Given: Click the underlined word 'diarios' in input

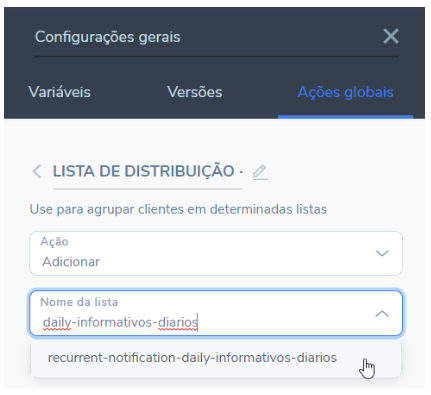Looking at the screenshot, I should pyautogui.click(x=178, y=323).
